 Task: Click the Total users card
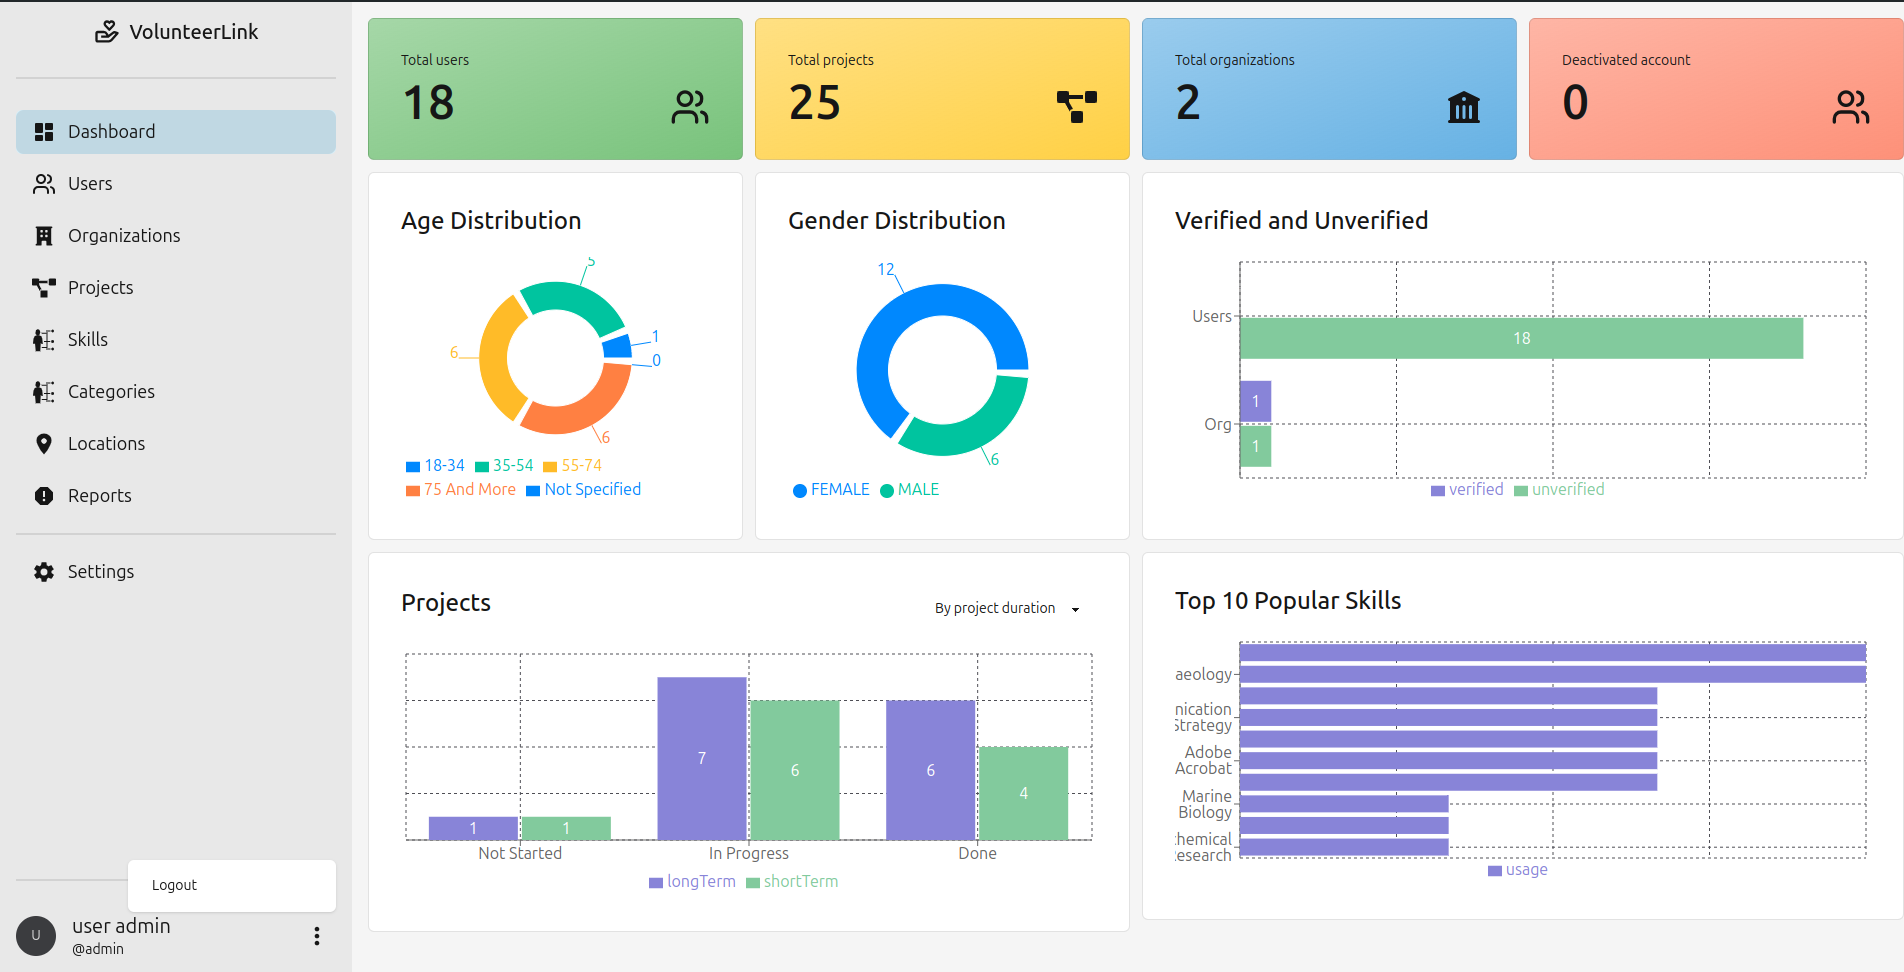(555, 89)
